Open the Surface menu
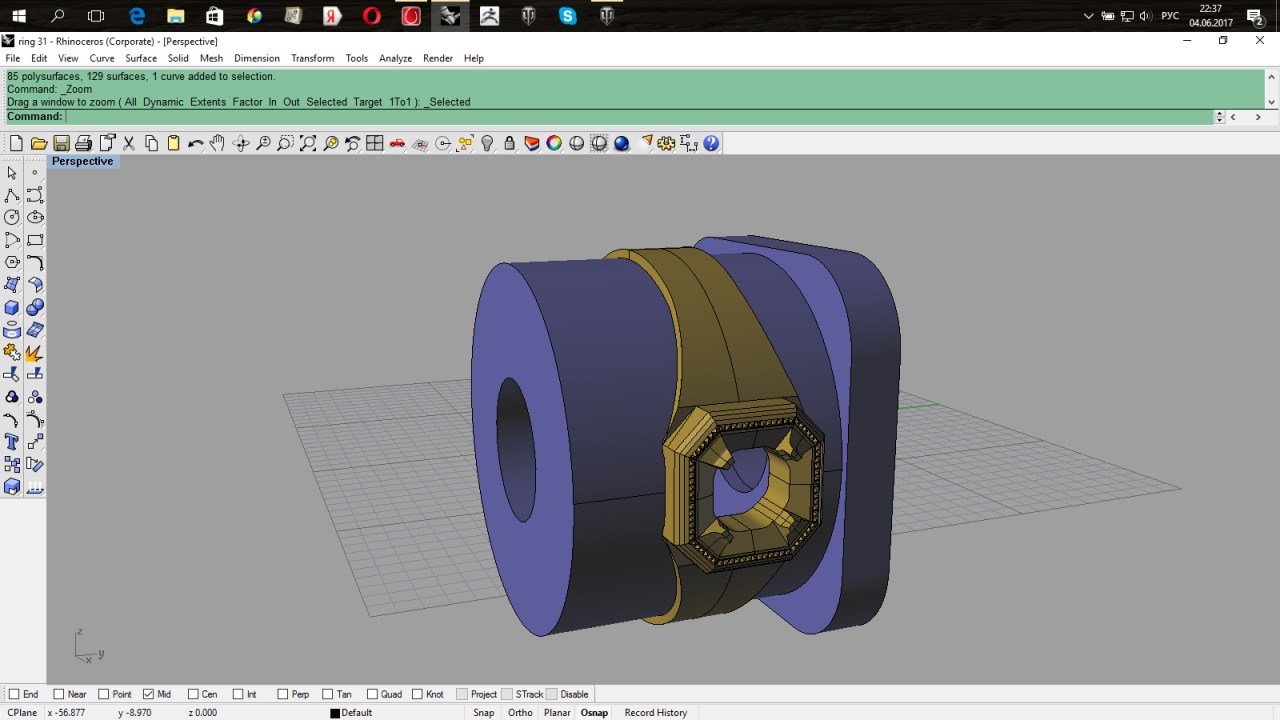The height and width of the screenshot is (720, 1280). click(141, 58)
